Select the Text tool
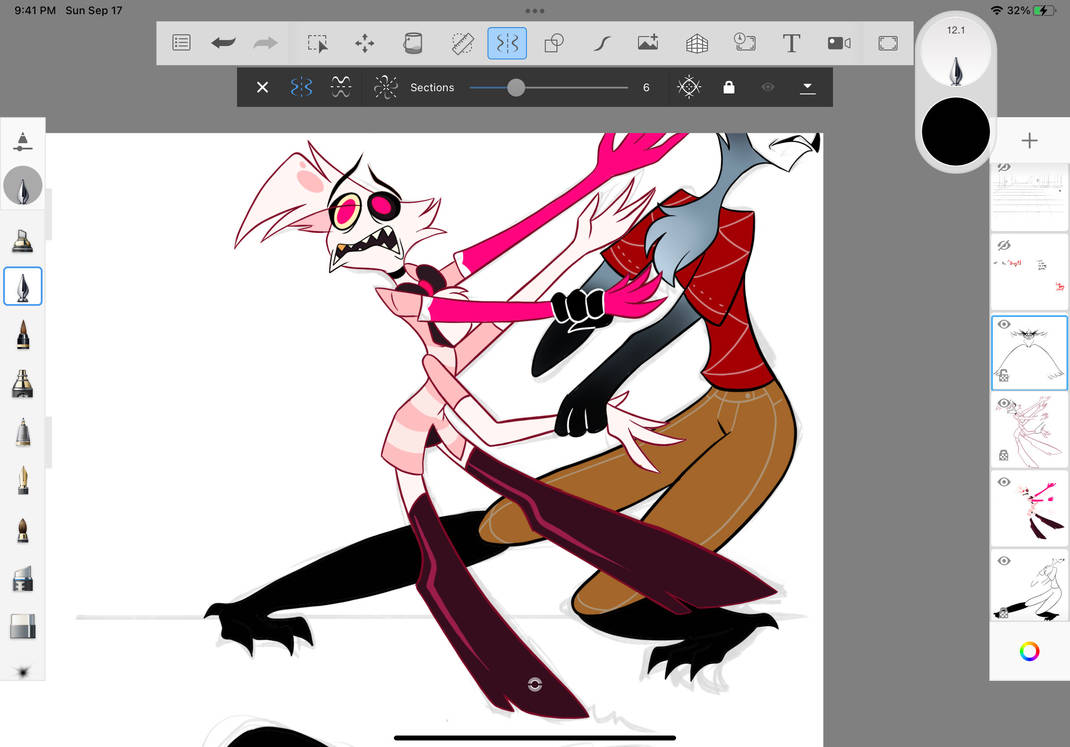Viewport: 1070px width, 747px height. [x=791, y=43]
